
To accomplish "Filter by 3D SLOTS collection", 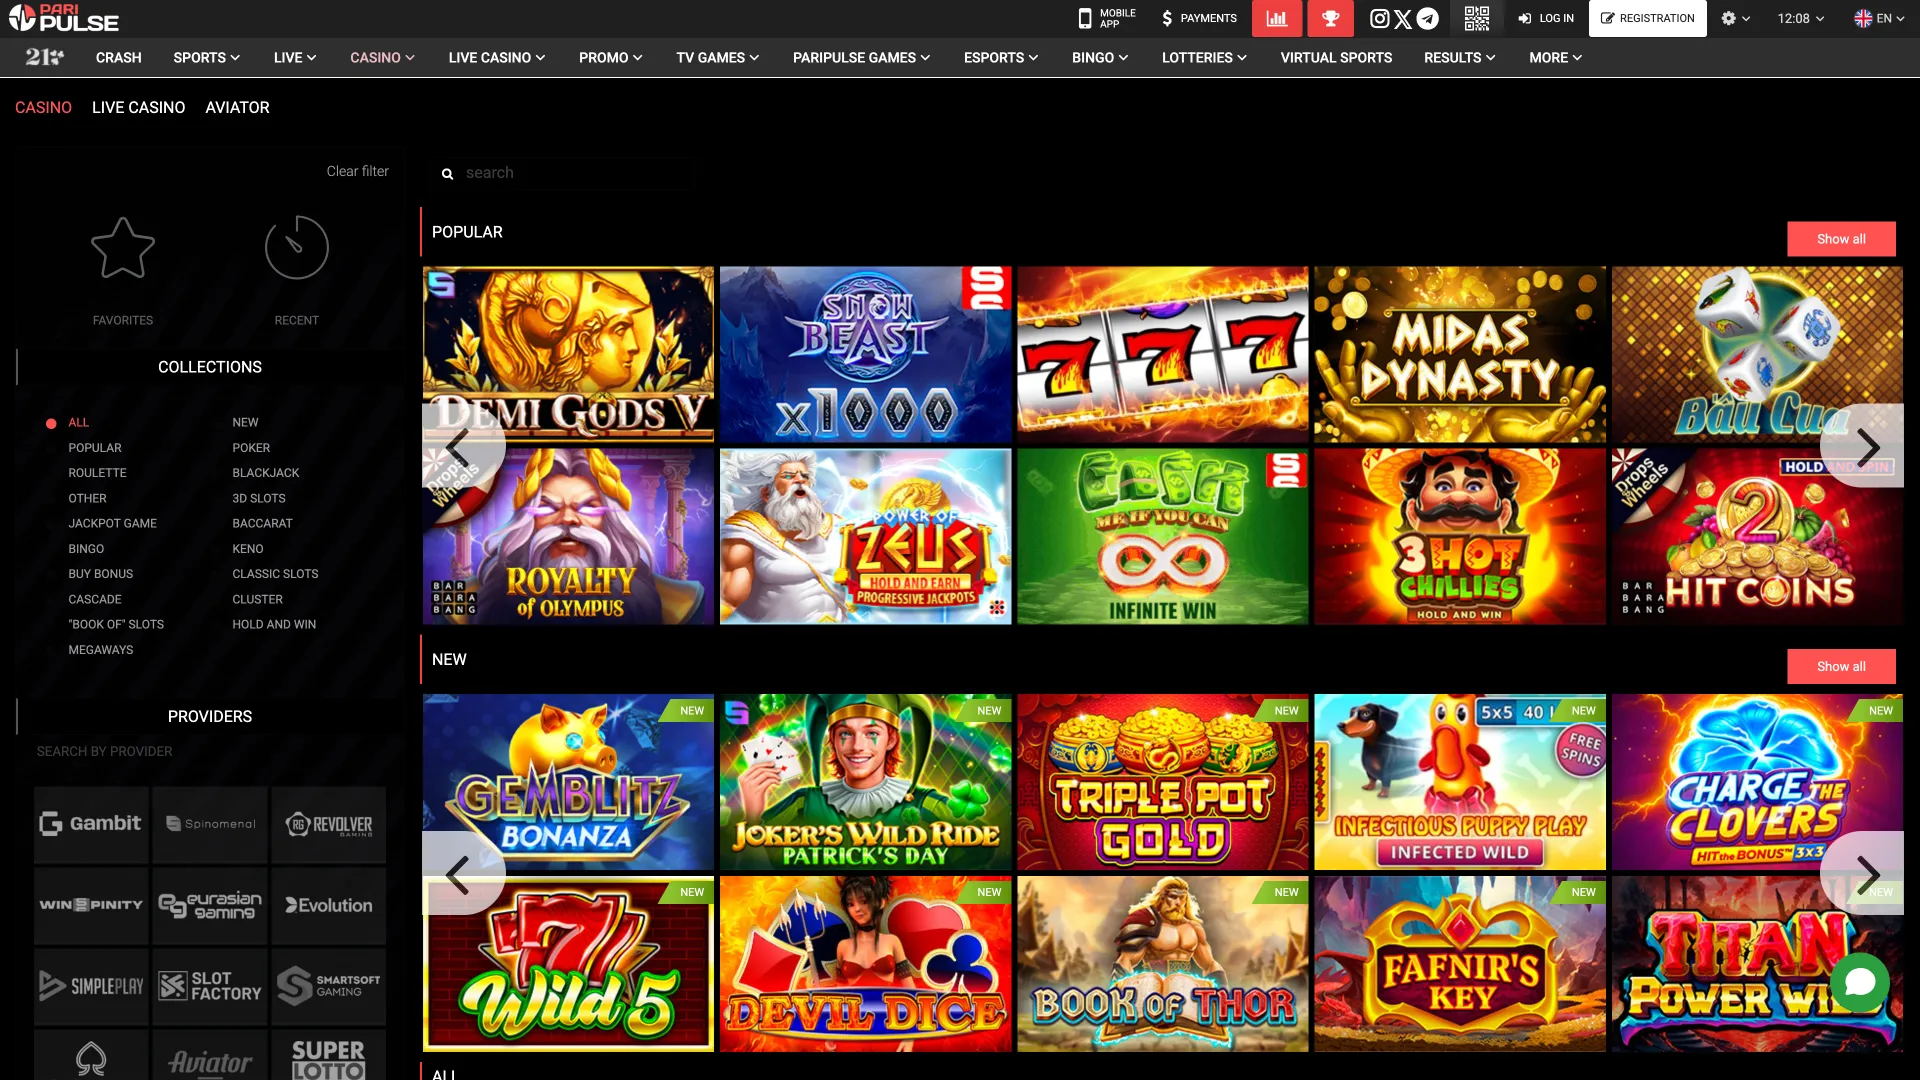I will click(x=259, y=498).
